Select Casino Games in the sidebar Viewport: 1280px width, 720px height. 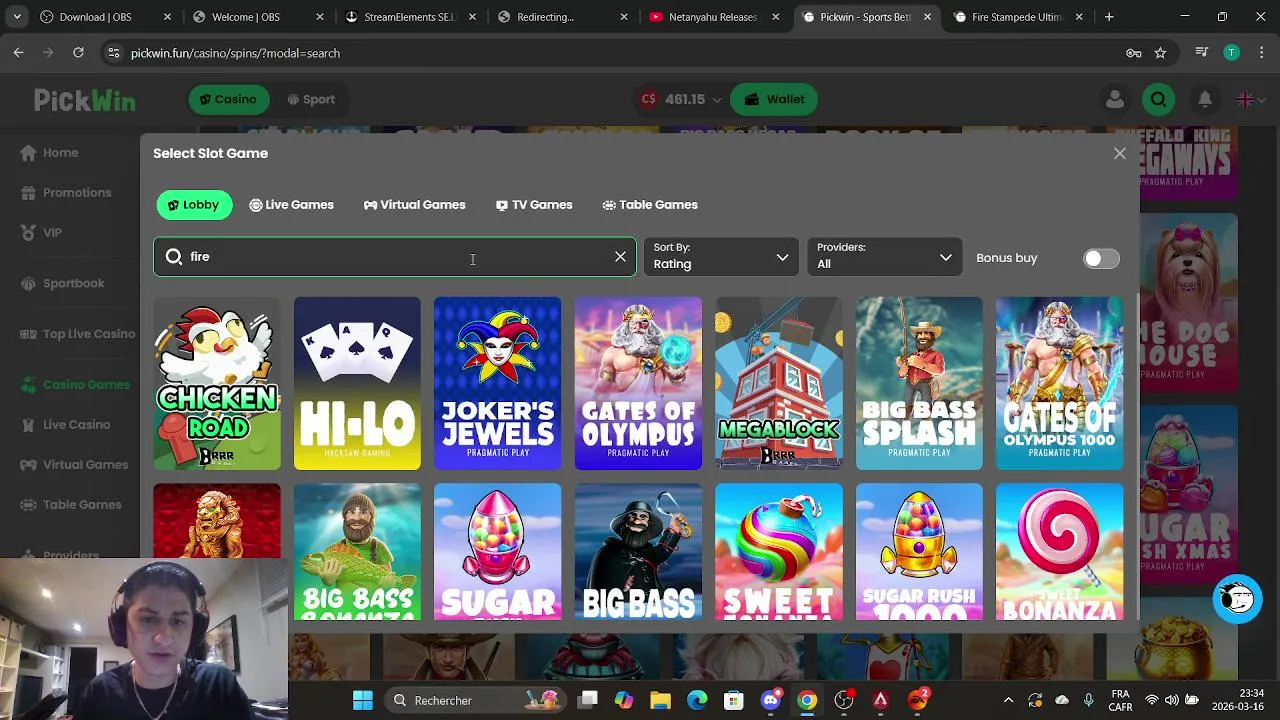(75, 384)
